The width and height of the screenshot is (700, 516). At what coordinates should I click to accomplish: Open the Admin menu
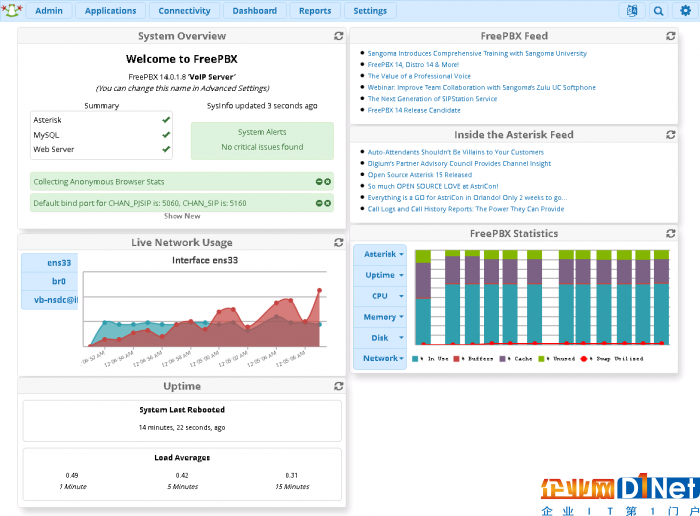pos(49,11)
